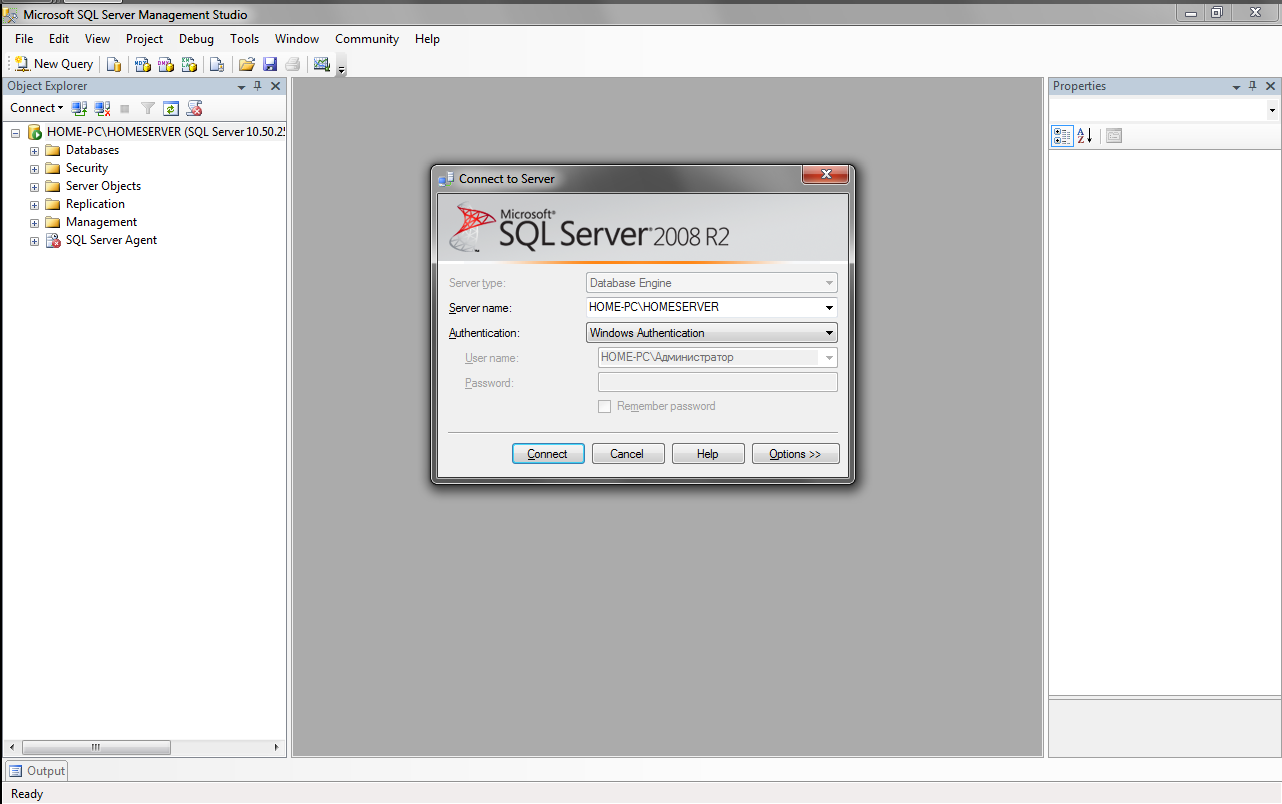Viewport: 1282px width, 804px height.
Task: Click the Object Explorer Details script icon
Action: [195, 108]
